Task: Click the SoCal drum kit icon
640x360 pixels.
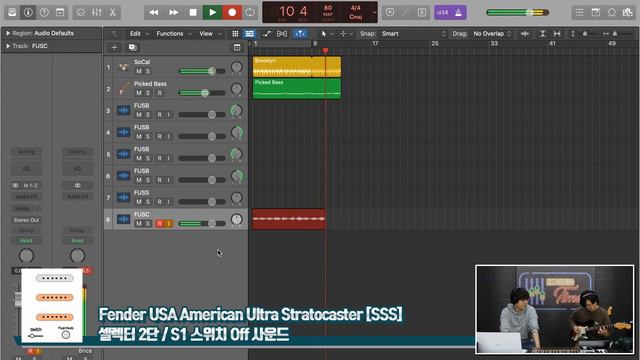Action: 123,67
